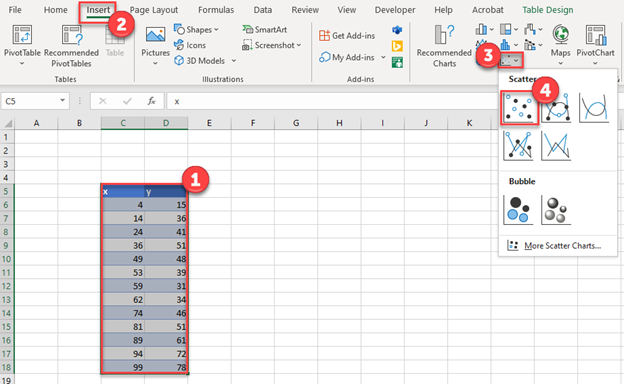This screenshot has height=384, width=624.
Task: Open the PivotChart dropdown arrow
Action: click(x=595, y=63)
